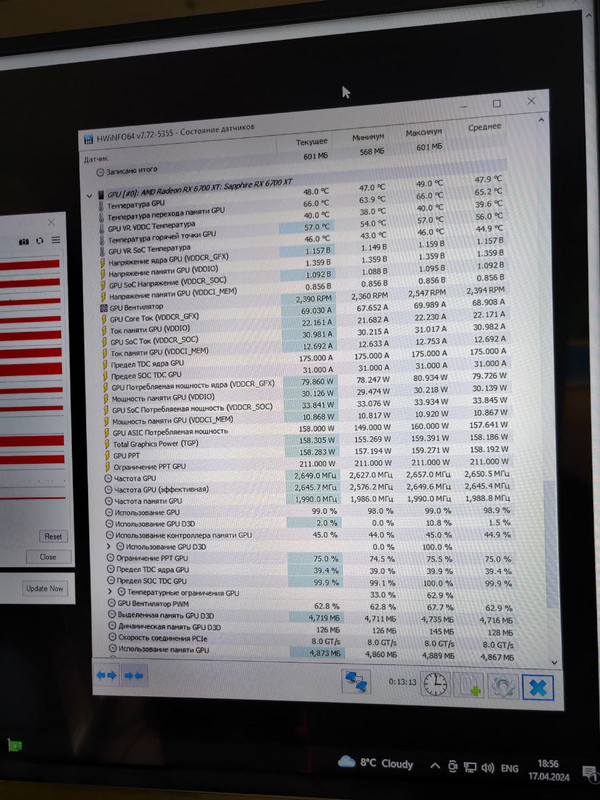
Task: Open the notification center icon at taskbar edge
Action: (x=591, y=773)
